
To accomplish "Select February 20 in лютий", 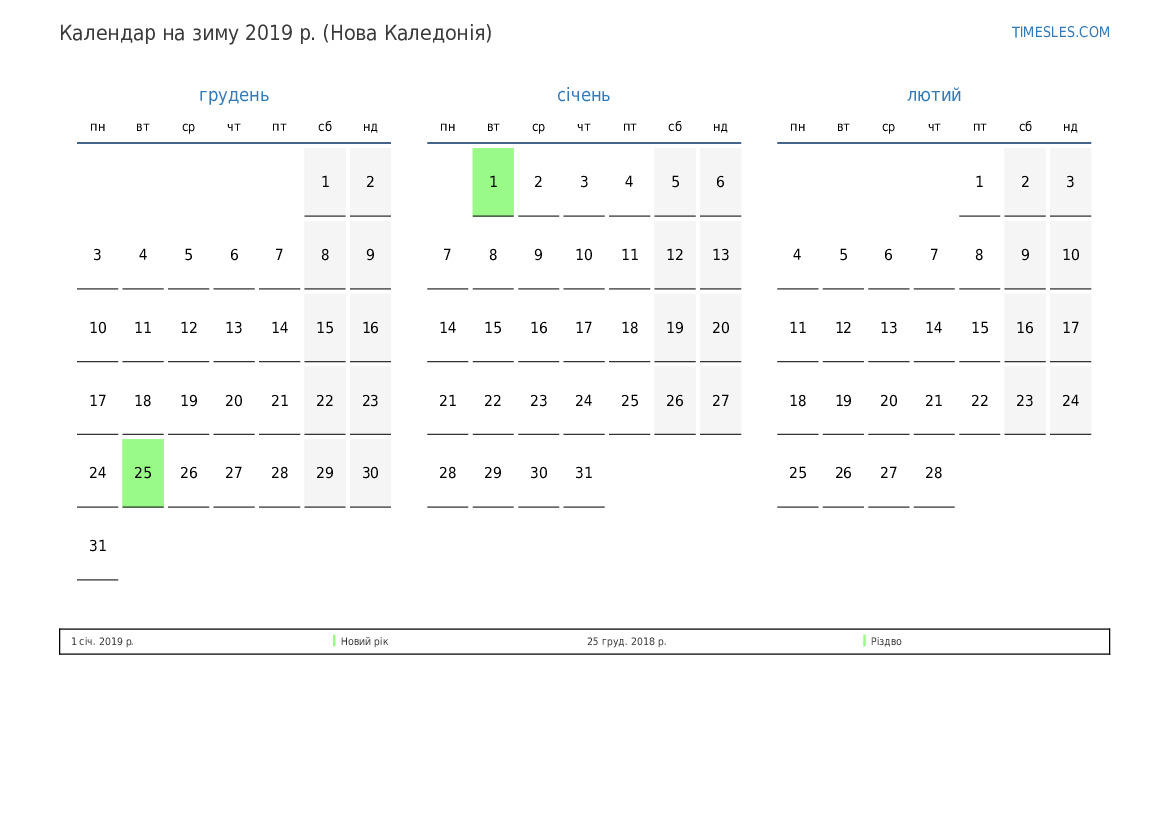I will [x=889, y=400].
